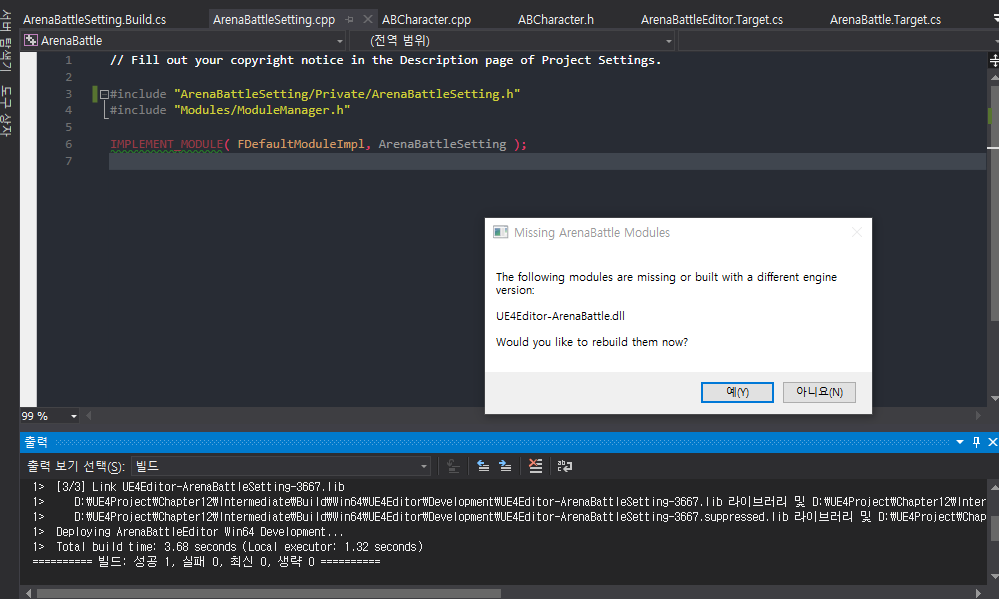This screenshot has height=599, width=999.
Task: Click UE4Editor-ArenaBattle.dll text in dialog
Action: click(x=560, y=316)
